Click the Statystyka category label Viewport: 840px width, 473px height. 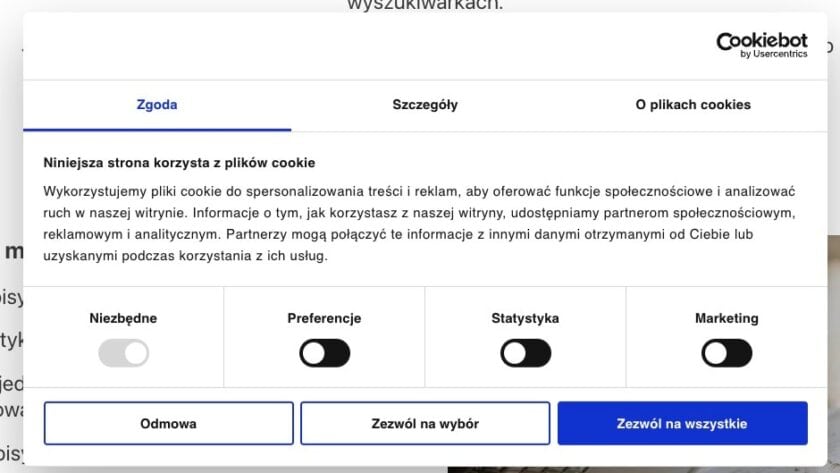point(525,319)
